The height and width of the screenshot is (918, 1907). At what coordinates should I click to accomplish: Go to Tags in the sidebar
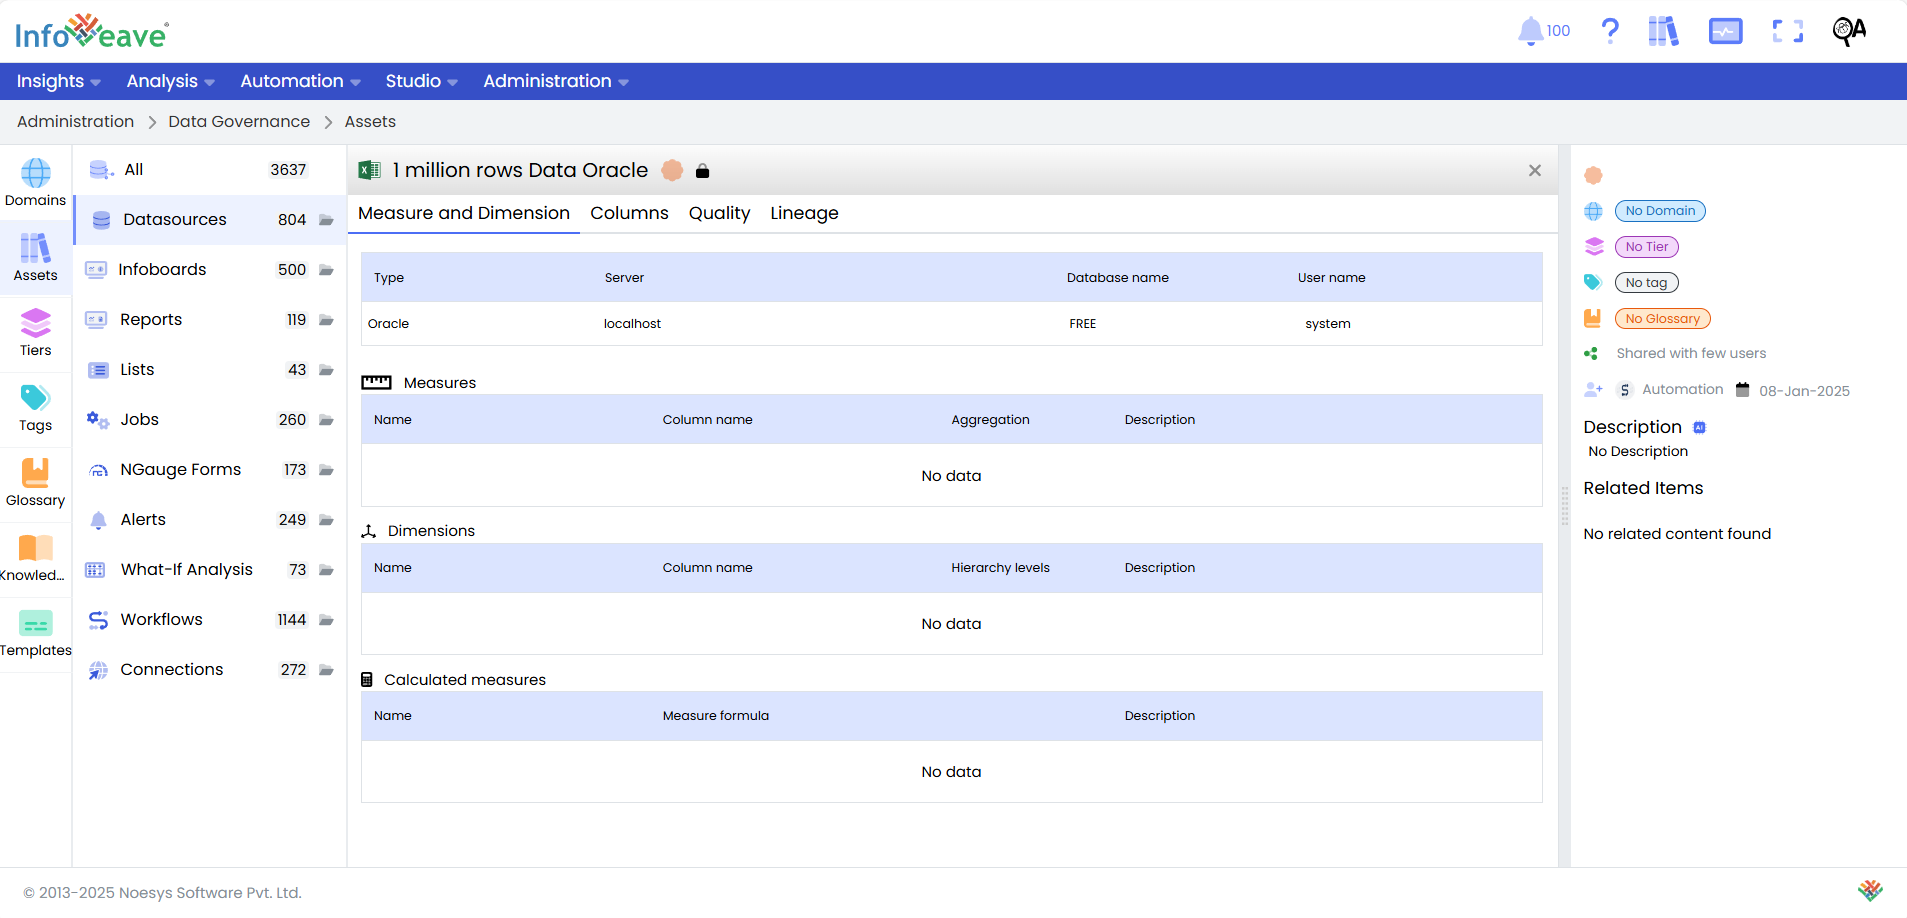(x=36, y=408)
